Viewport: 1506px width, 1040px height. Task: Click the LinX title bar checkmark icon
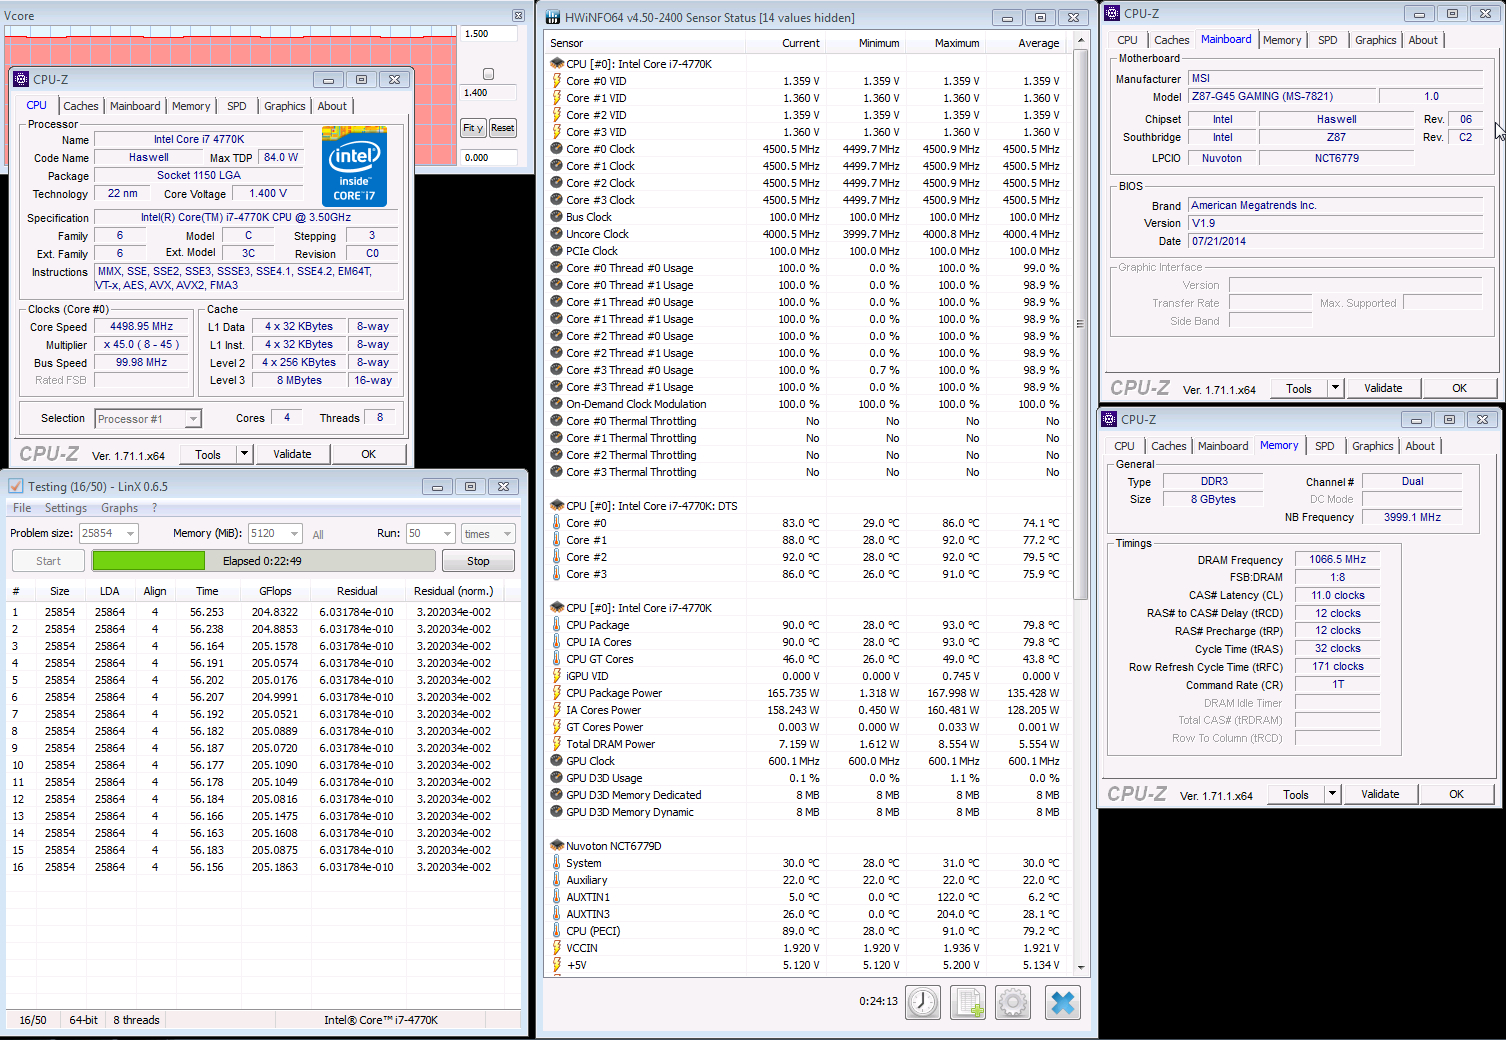(15, 486)
